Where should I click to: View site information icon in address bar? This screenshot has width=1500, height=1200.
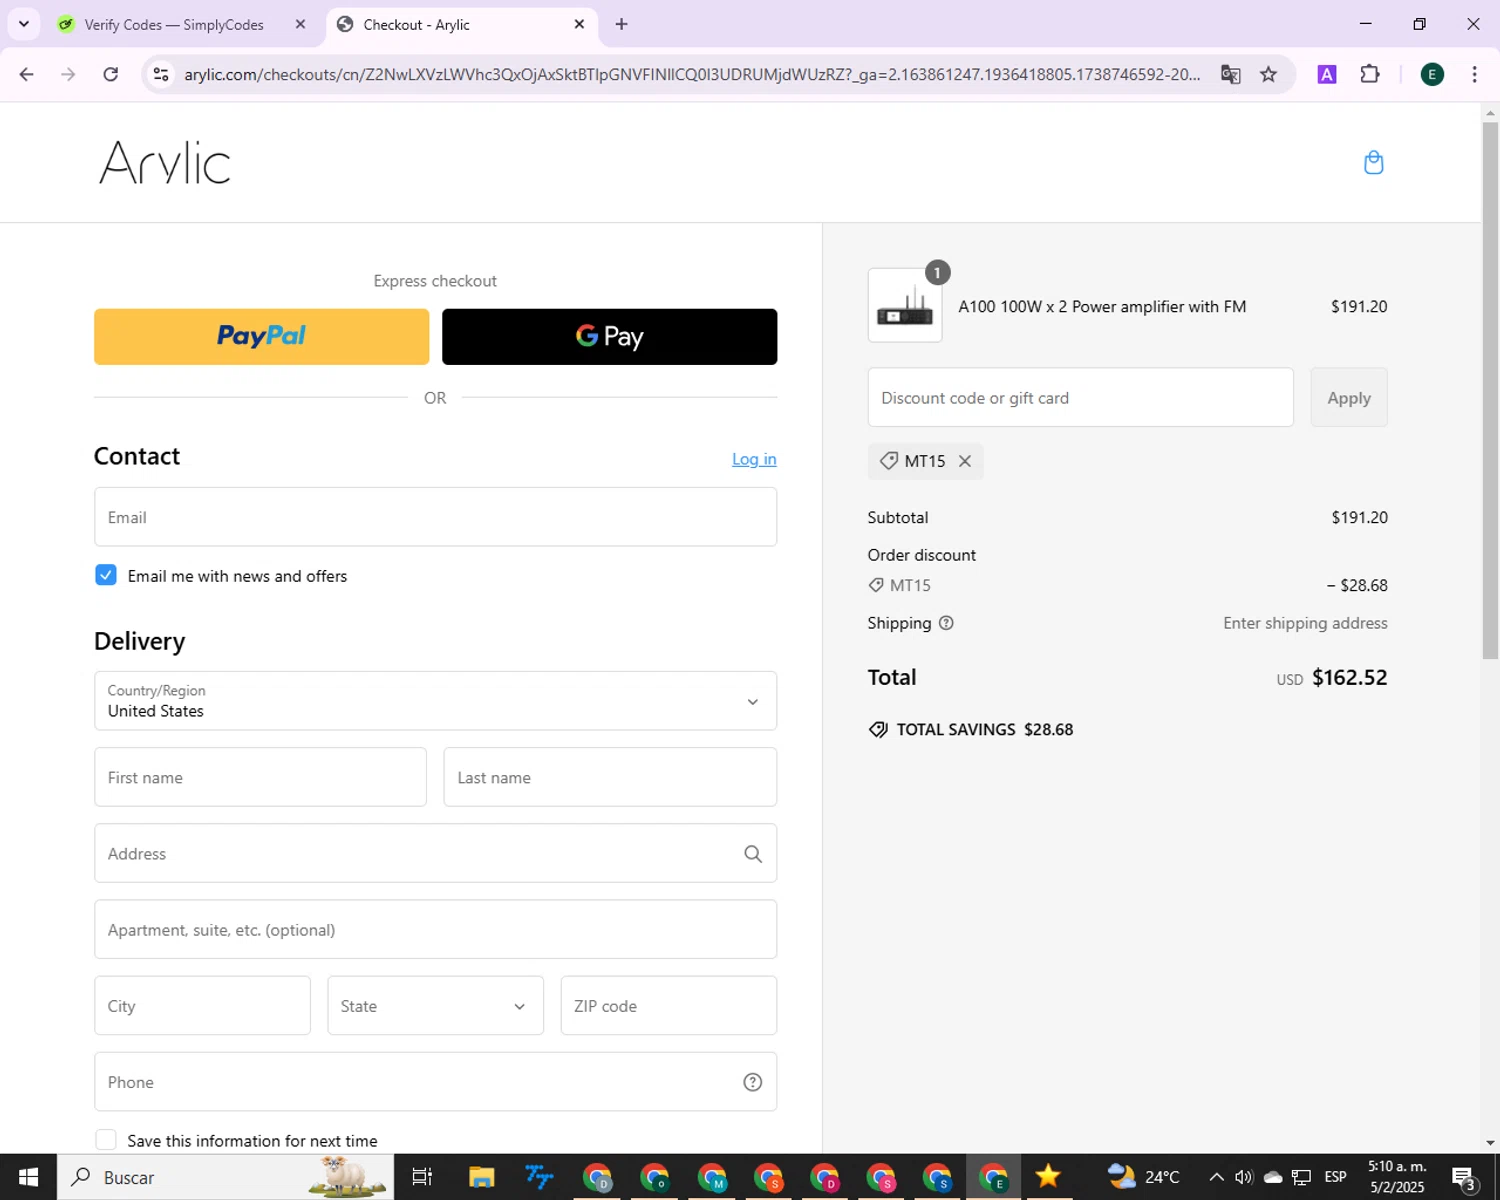click(160, 74)
